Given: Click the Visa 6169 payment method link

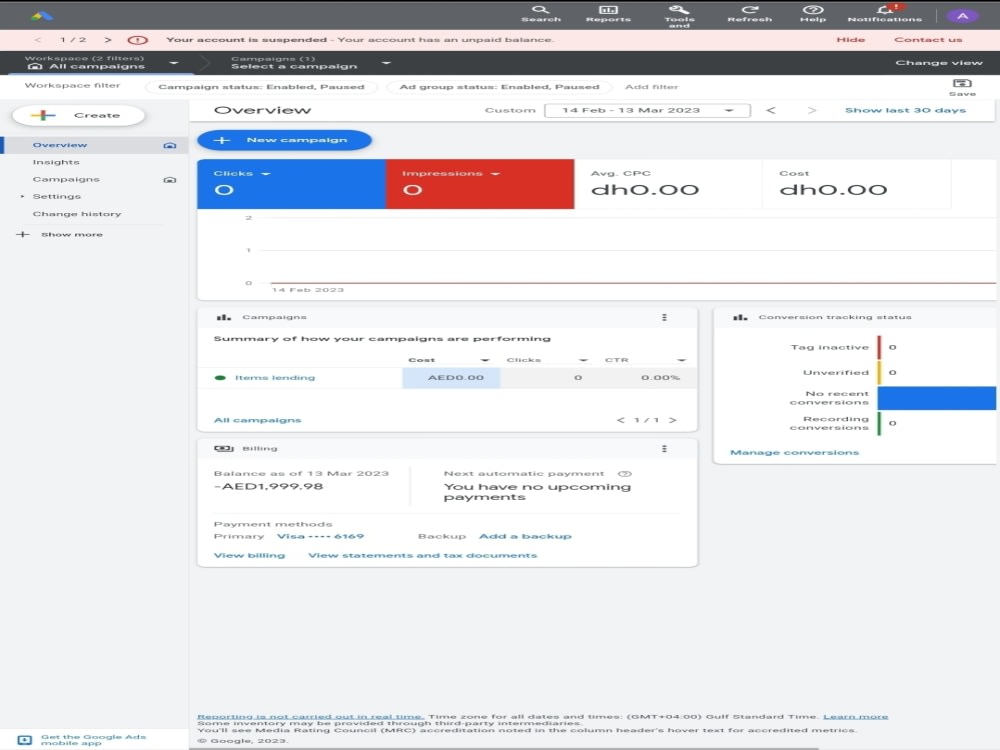Looking at the screenshot, I should (320, 536).
